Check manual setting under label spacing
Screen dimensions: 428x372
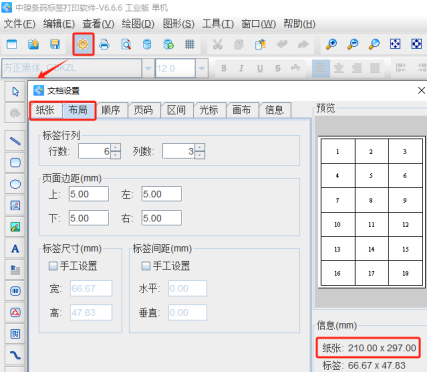click(x=145, y=266)
